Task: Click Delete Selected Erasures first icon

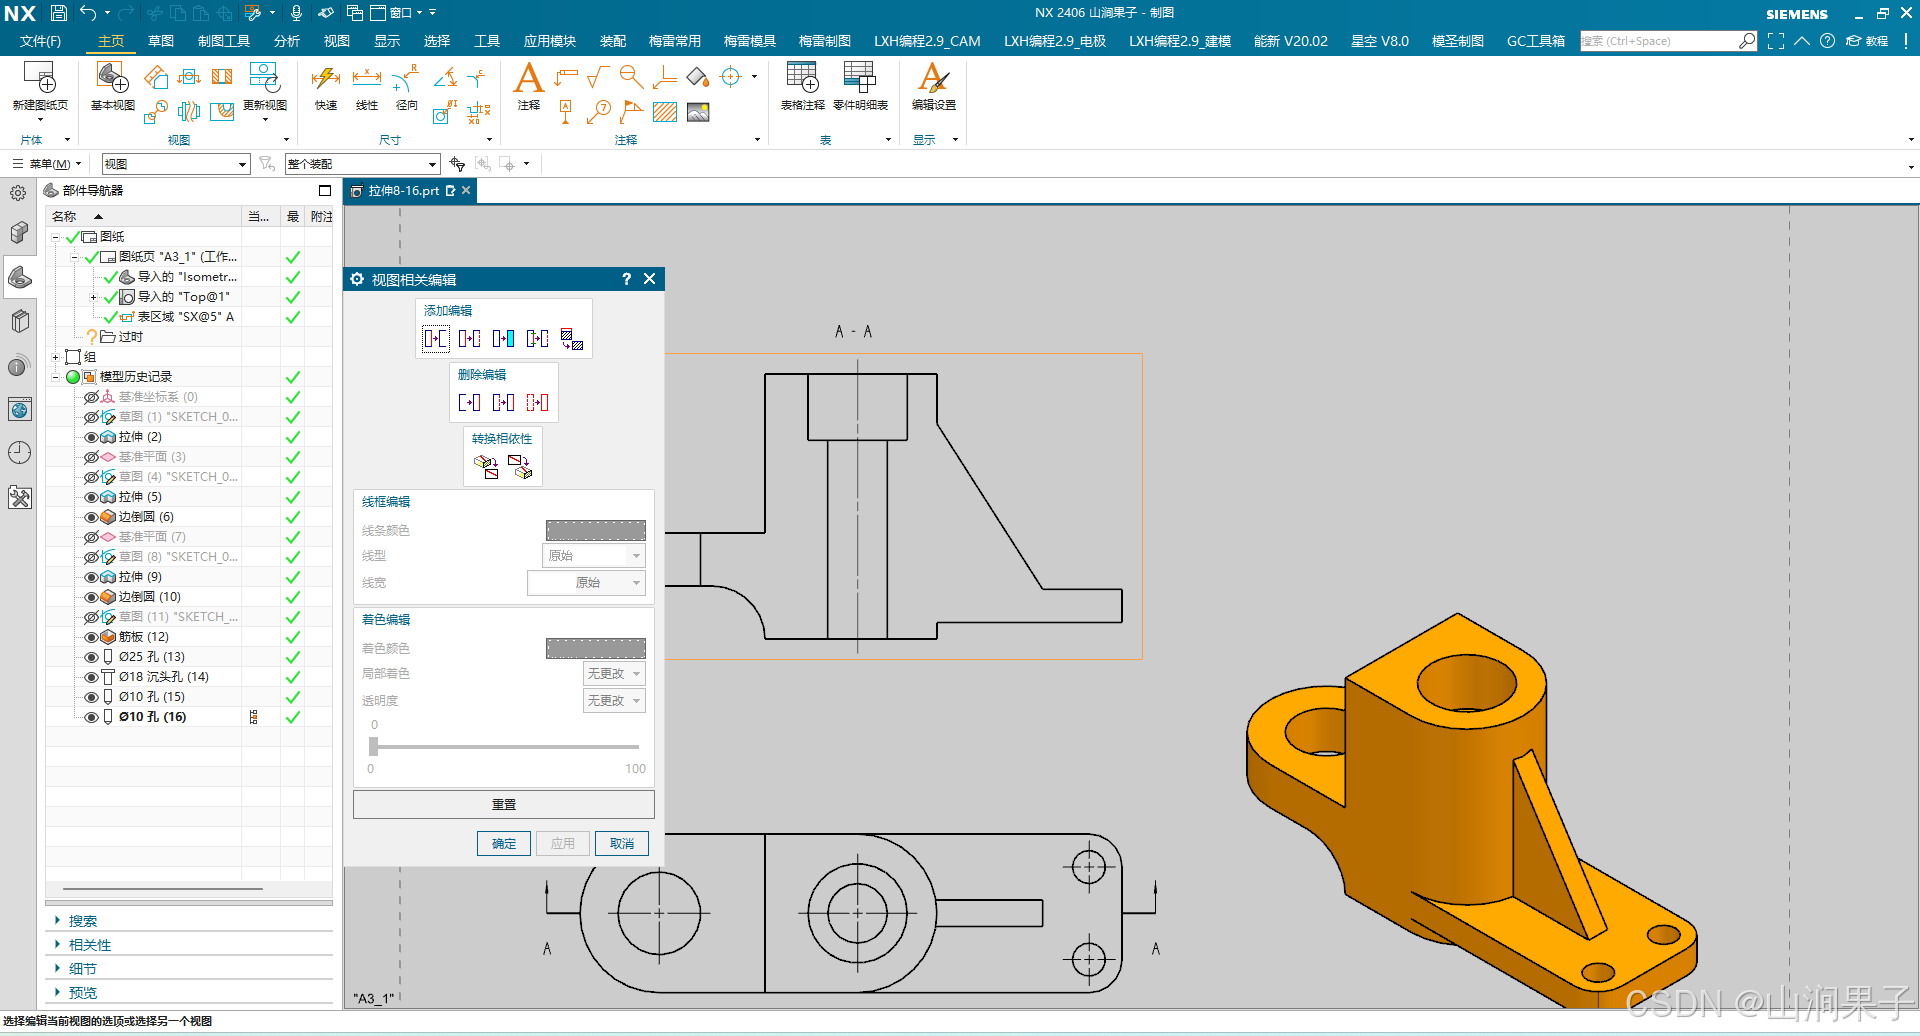Action: pos(469,402)
